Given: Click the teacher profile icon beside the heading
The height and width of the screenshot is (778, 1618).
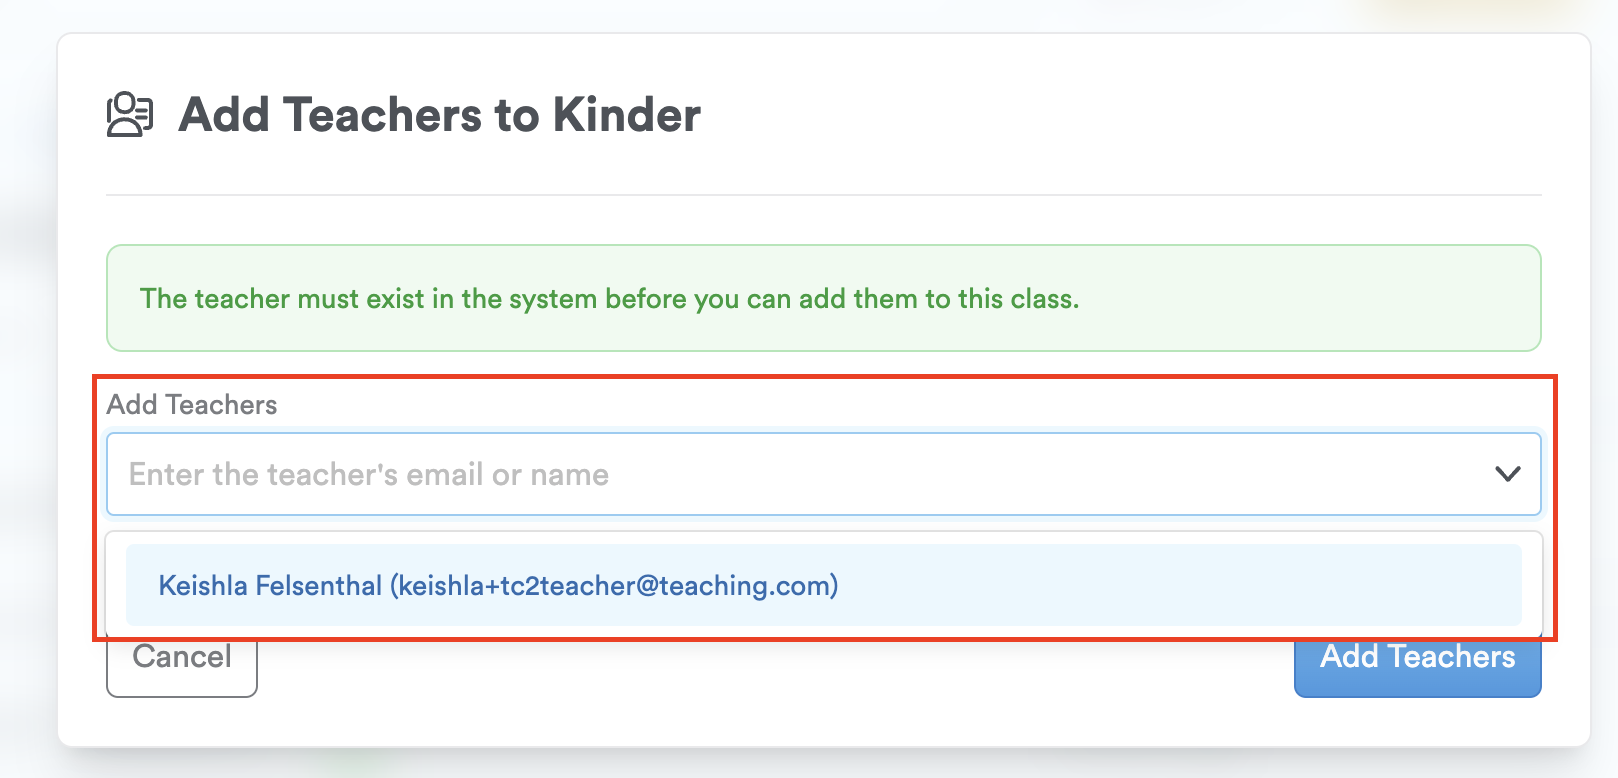Looking at the screenshot, I should click(x=130, y=114).
